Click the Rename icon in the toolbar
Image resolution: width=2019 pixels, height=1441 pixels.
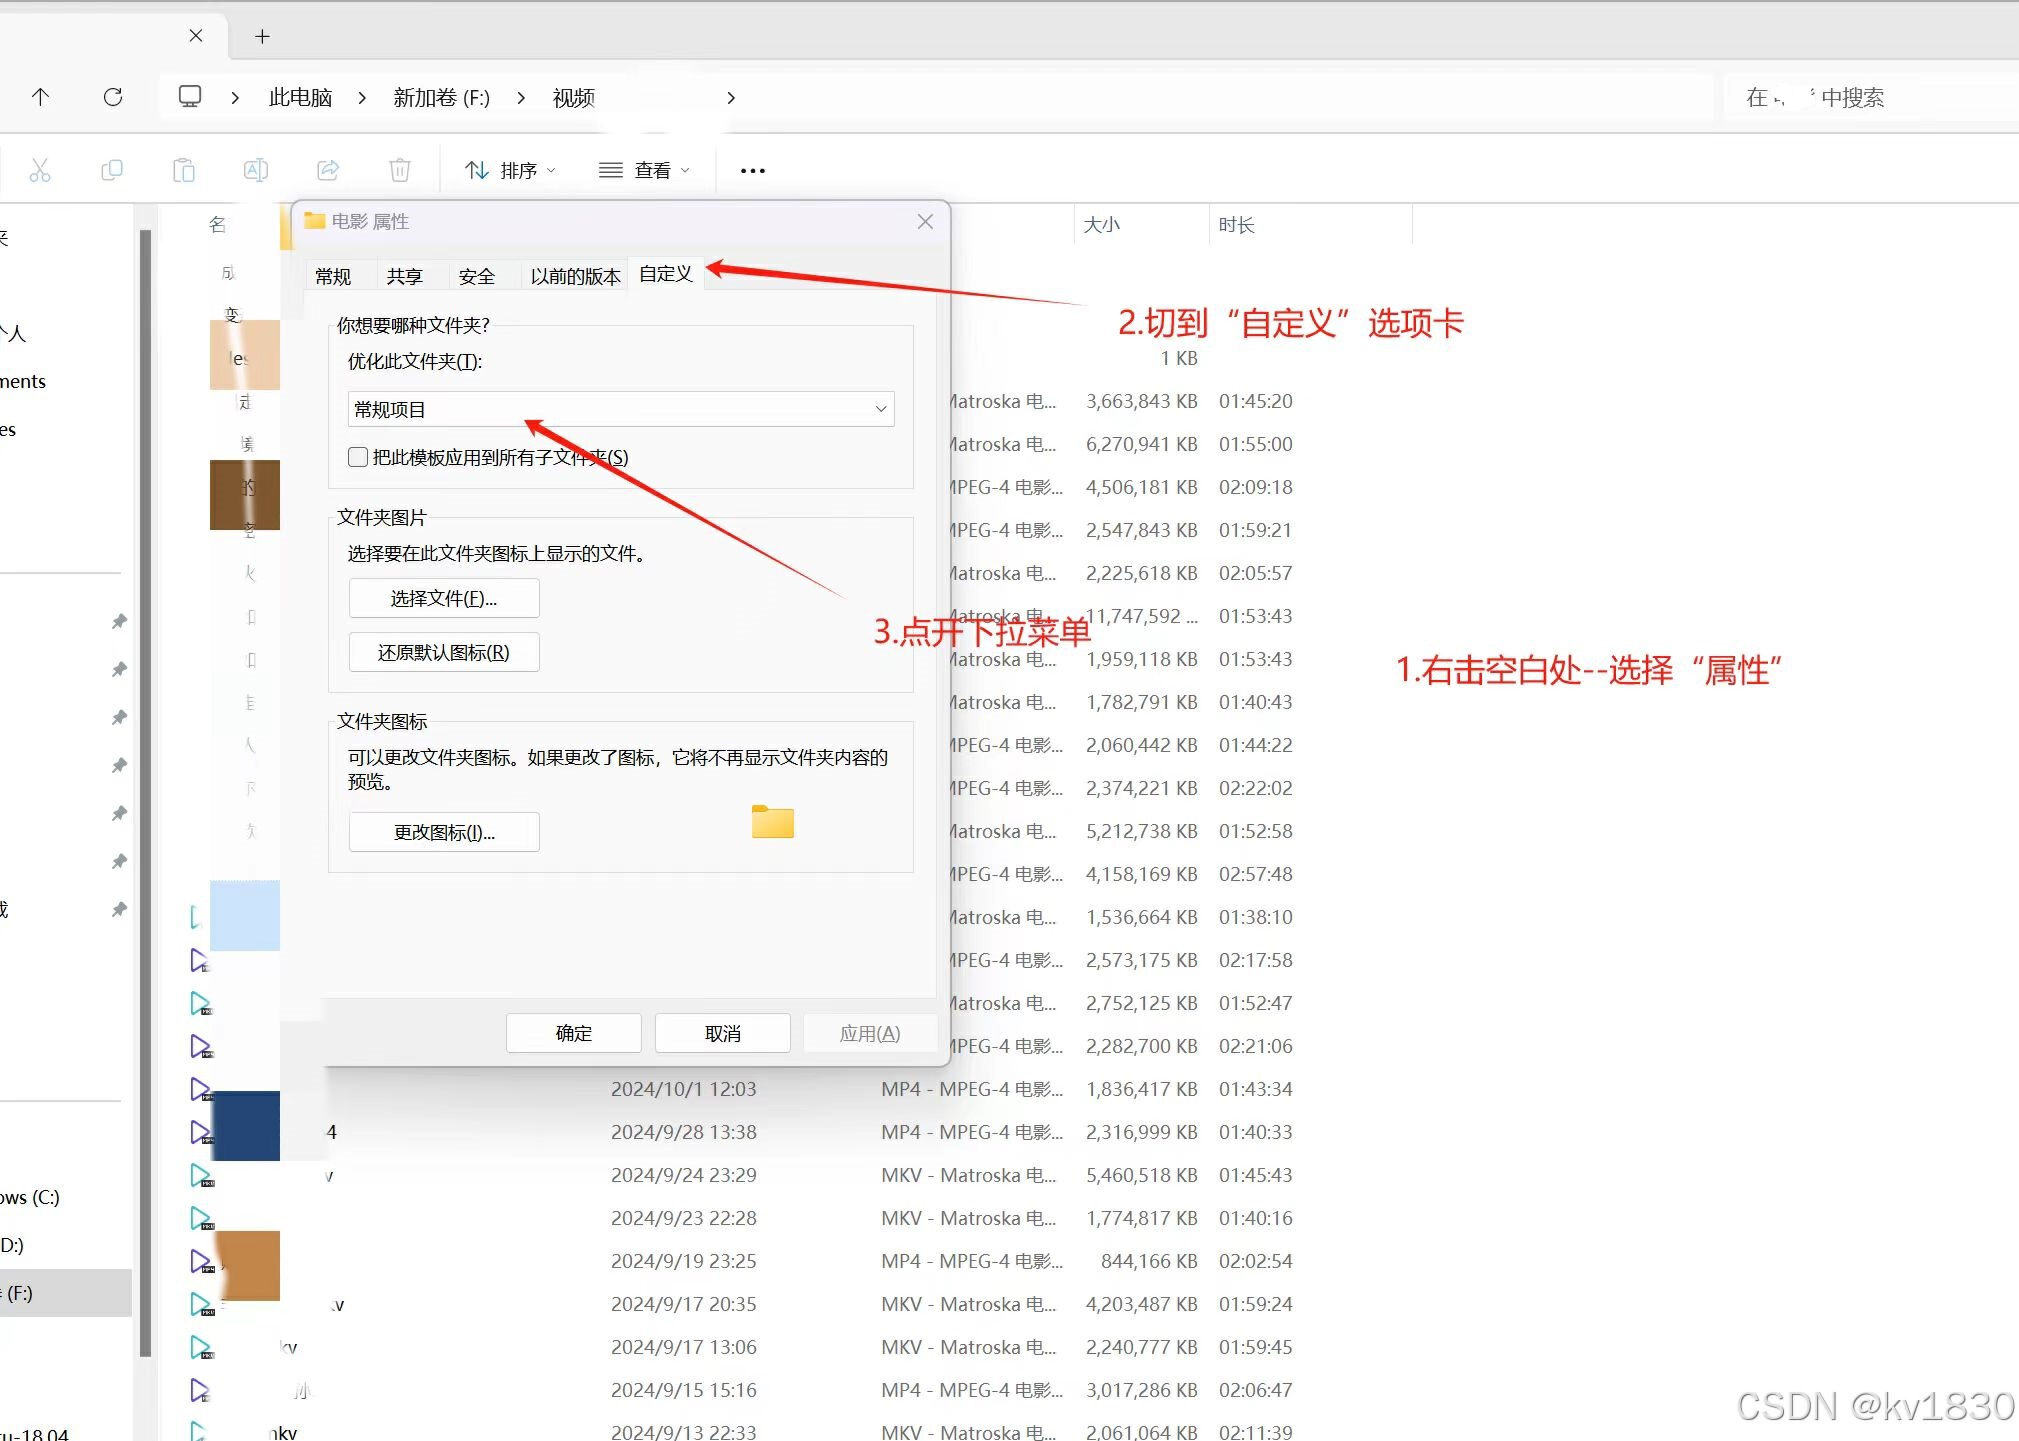256,170
